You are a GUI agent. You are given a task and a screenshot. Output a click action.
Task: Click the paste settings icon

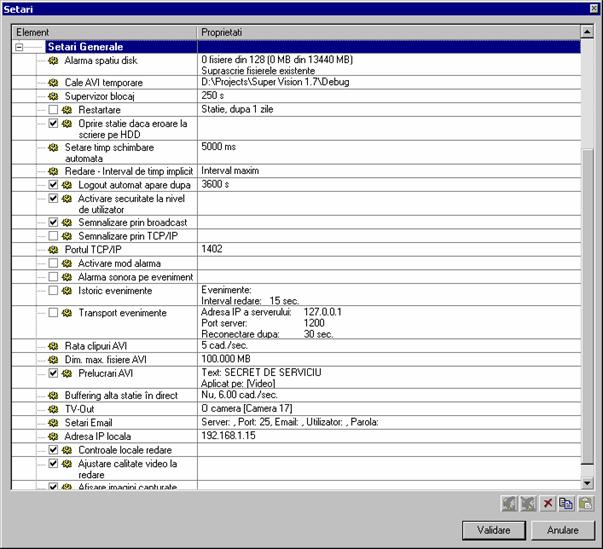pyautogui.click(x=586, y=502)
